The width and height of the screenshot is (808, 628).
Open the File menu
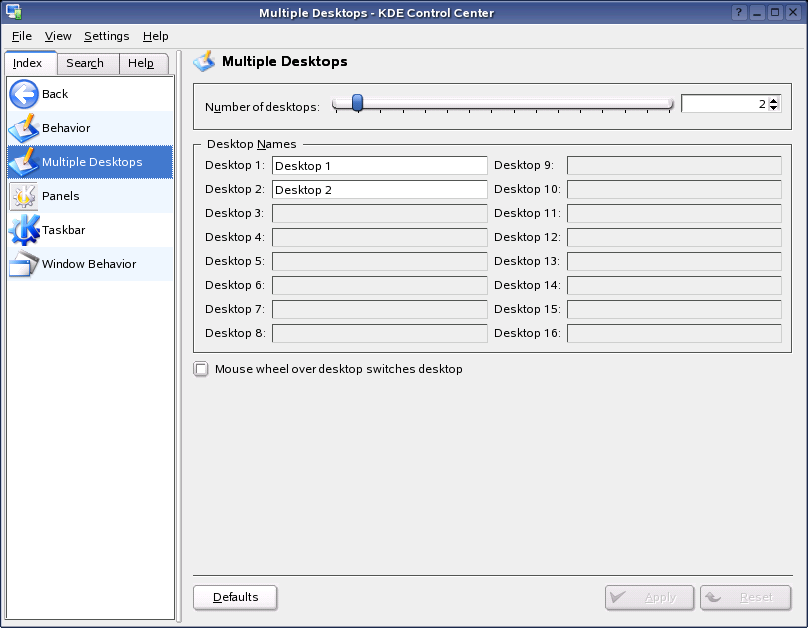click(22, 36)
